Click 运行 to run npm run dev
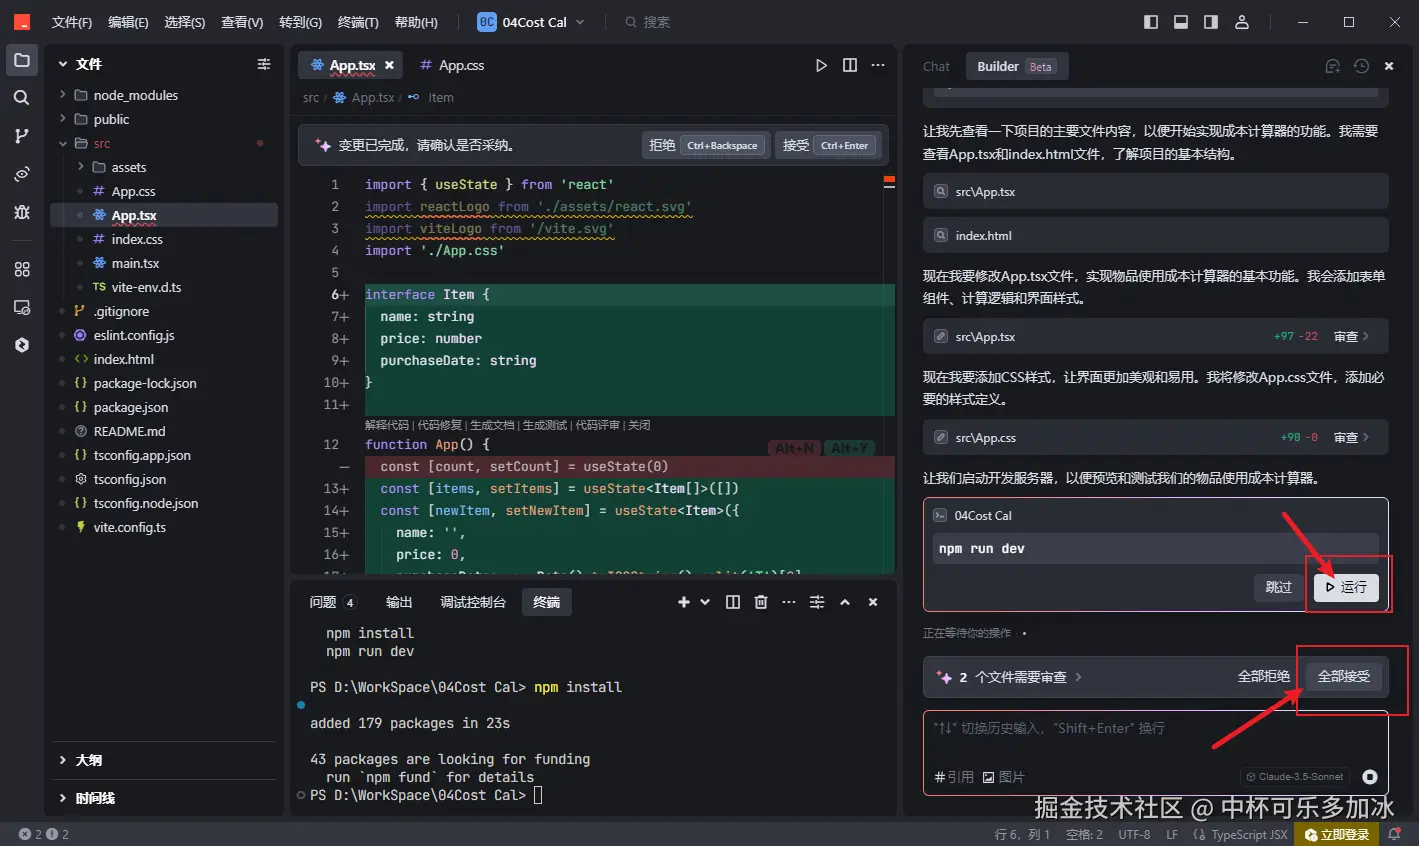 pyautogui.click(x=1346, y=587)
